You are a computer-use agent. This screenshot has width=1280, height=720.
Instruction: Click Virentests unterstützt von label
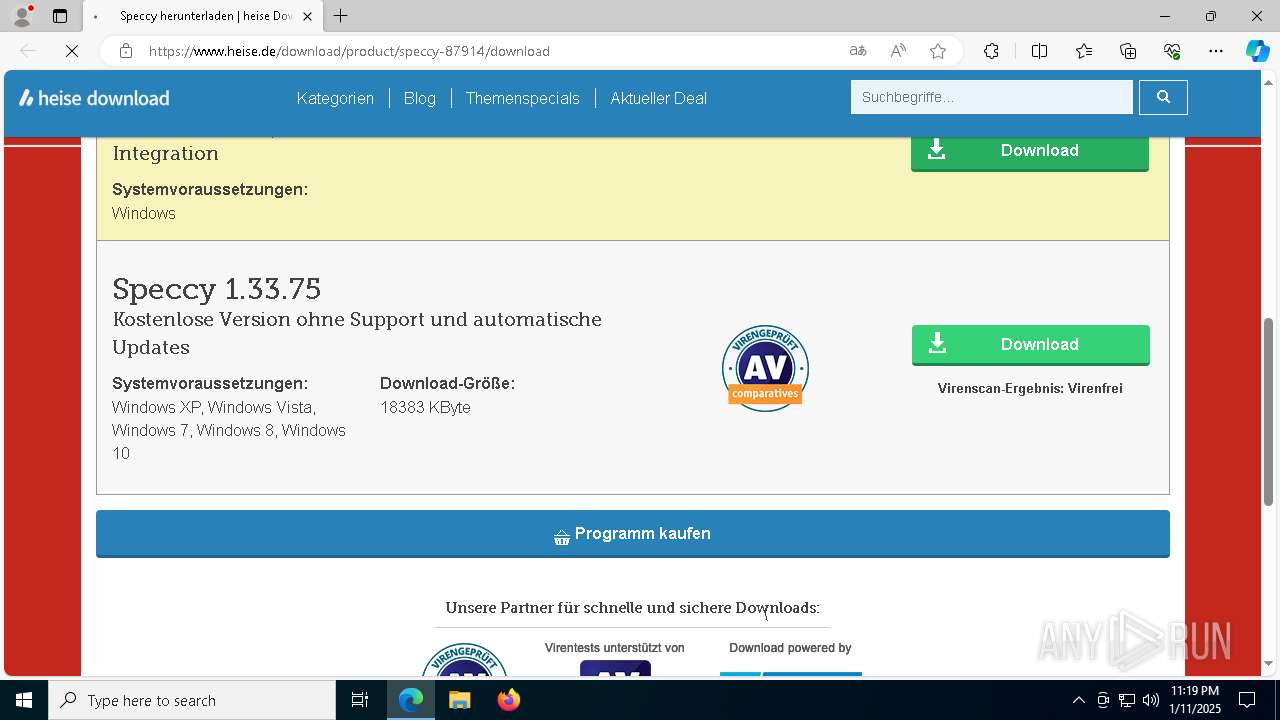pyautogui.click(x=614, y=648)
